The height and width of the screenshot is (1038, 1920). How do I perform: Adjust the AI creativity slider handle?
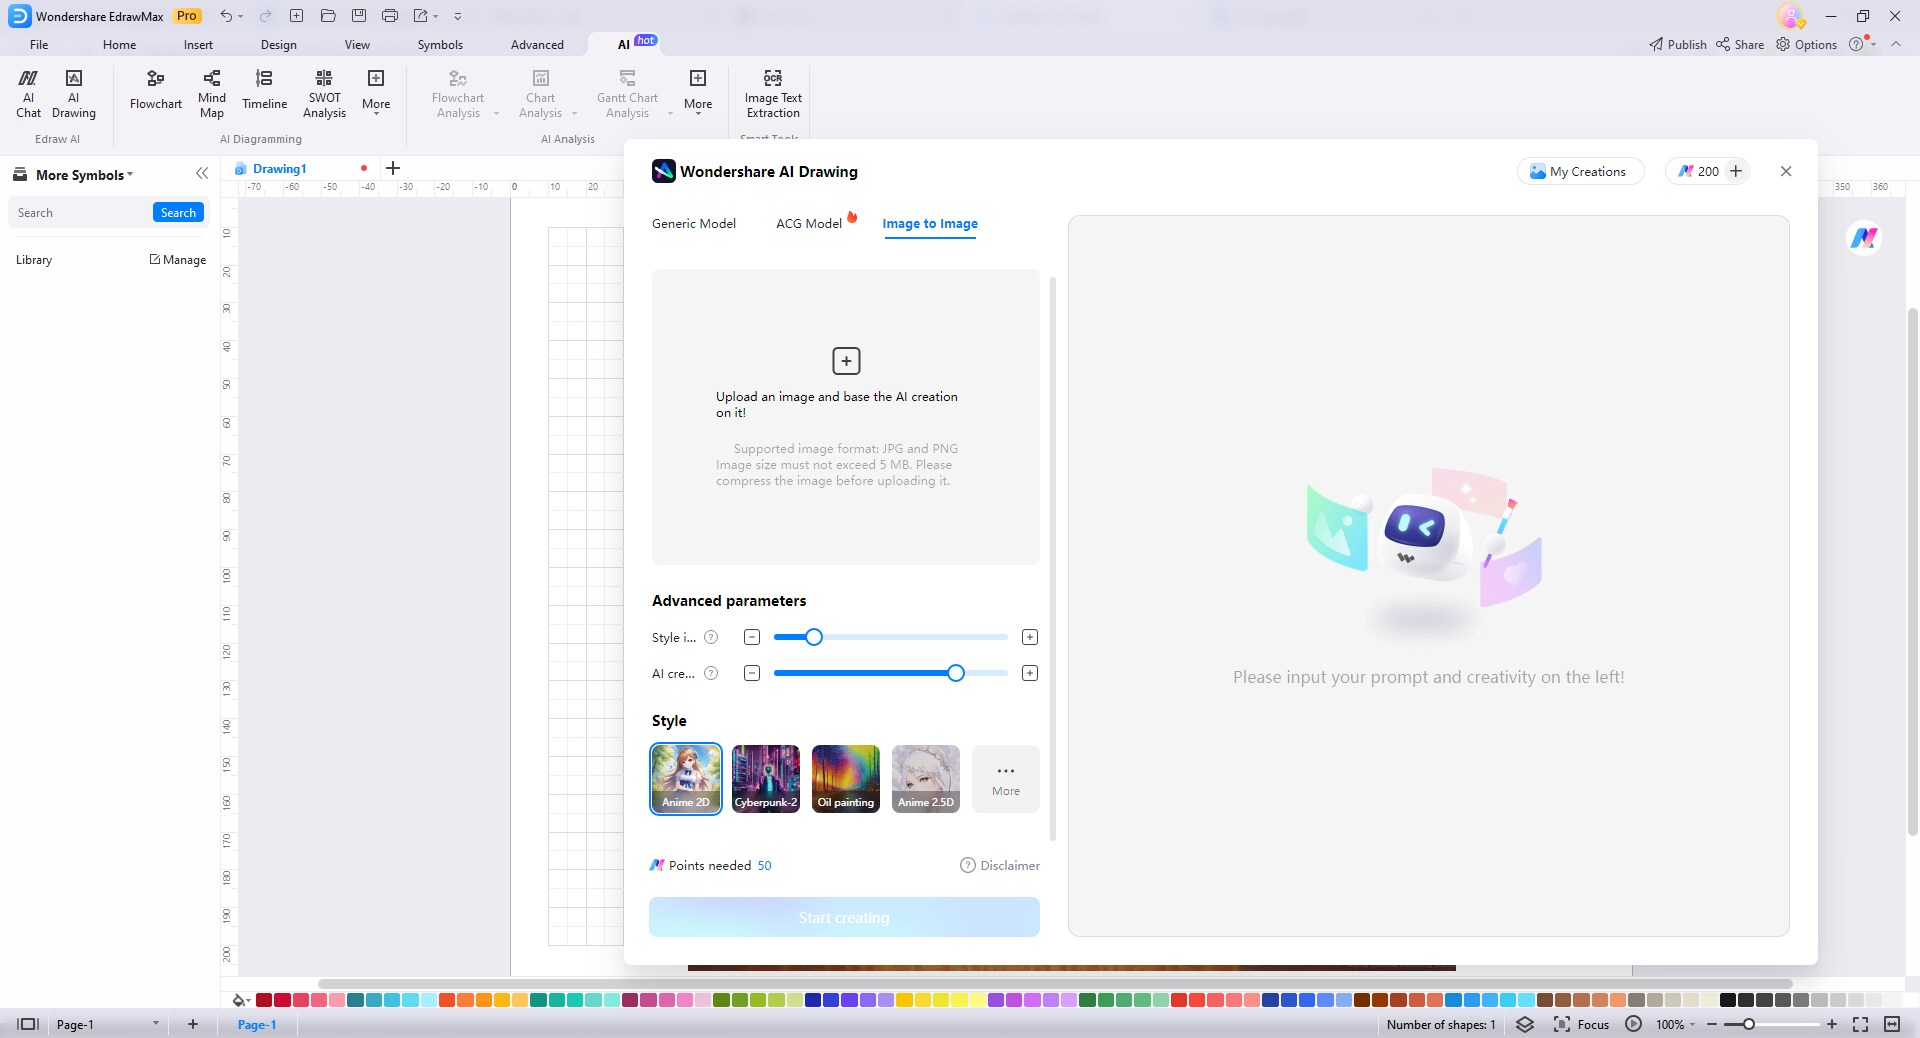(x=956, y=673)
